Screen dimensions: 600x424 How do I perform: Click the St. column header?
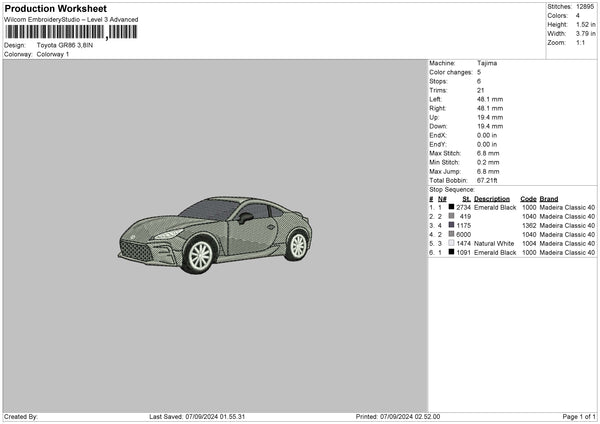[466, 198]
